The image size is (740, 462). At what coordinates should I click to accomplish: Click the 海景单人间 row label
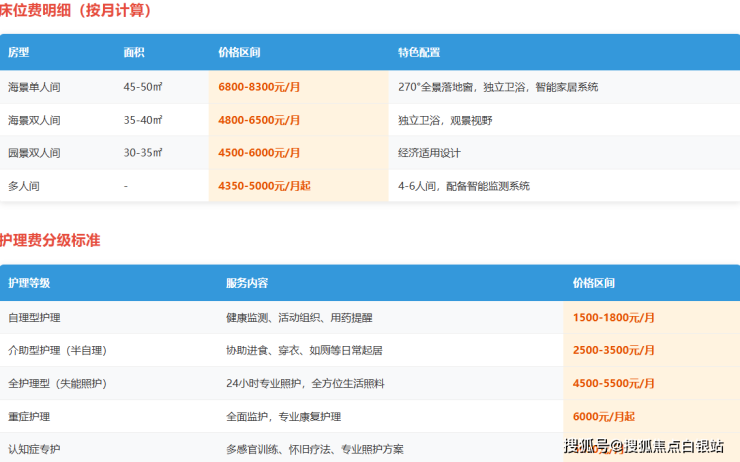tap(34, 87)
